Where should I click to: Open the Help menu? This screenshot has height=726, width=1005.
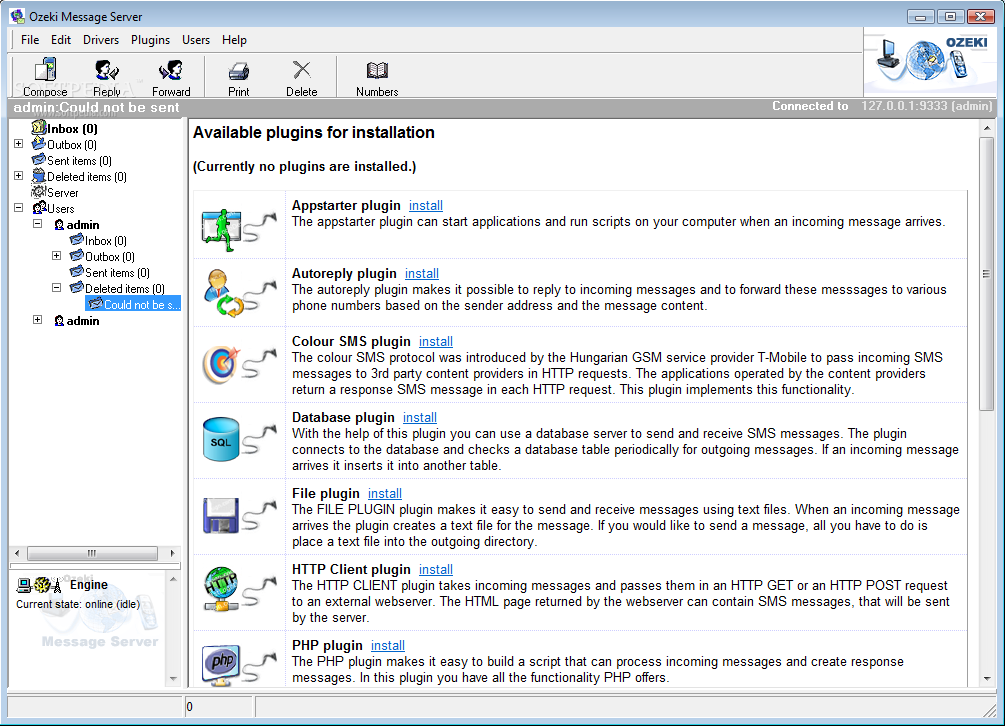click(x=234, y=40)
